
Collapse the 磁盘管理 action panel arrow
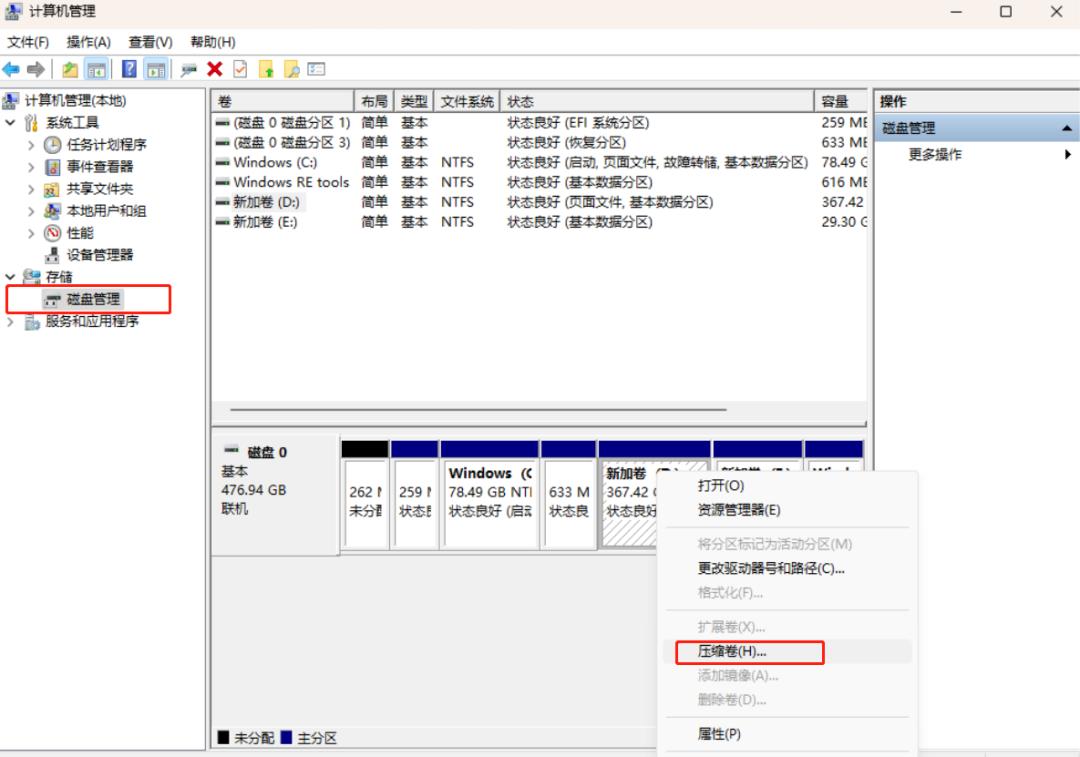tap(1066, 128)
